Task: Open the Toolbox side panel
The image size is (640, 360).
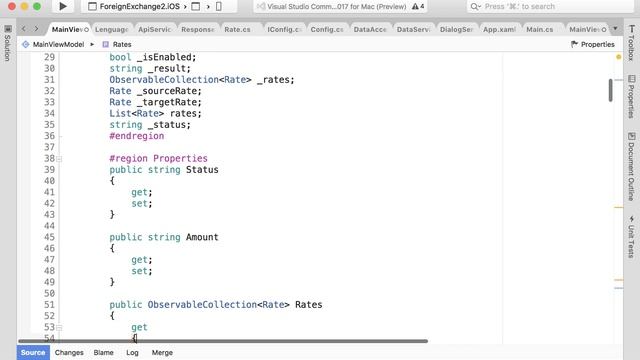Action: click(x=631, y=43)
